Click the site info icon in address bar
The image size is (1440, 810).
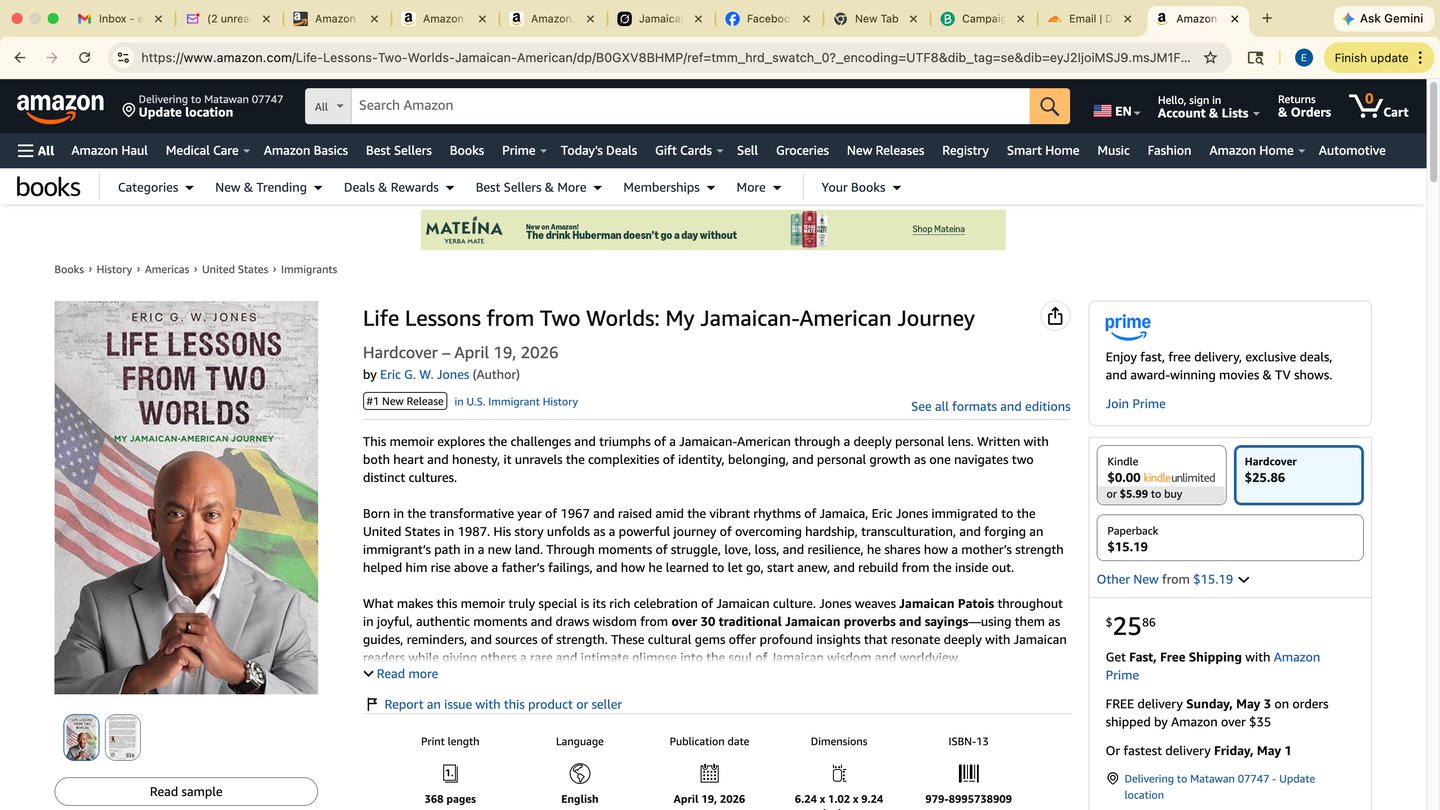123,58
